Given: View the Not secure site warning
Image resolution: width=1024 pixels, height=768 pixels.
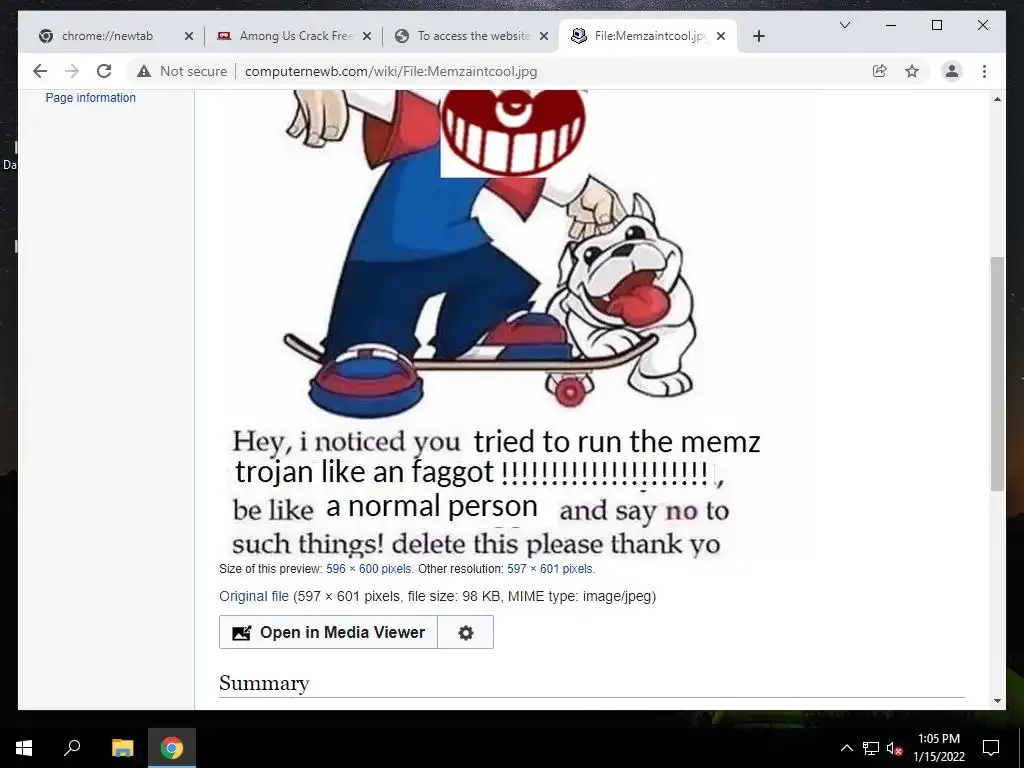Looking at the screenshot, I should pyautogui.click(x=182, y=71).
